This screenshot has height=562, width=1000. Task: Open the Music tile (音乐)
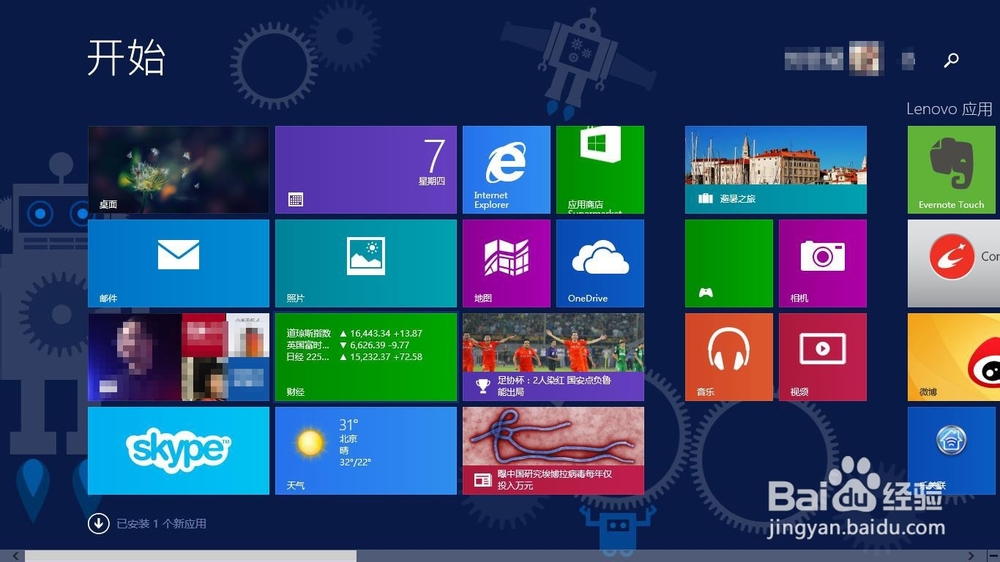(729, 357)
